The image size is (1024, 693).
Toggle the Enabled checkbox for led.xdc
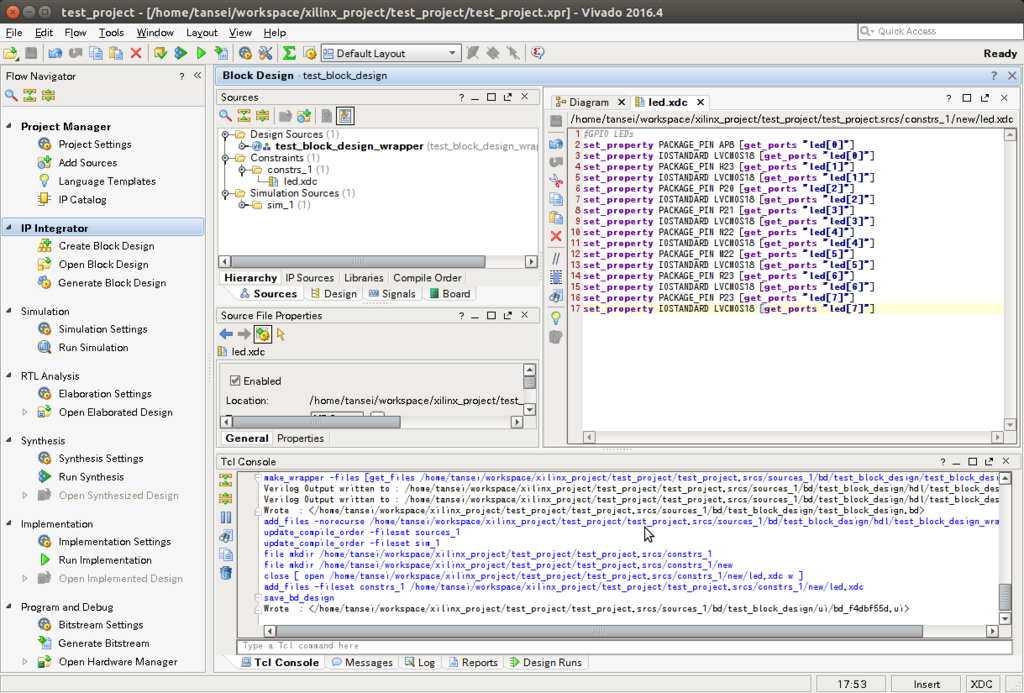pyautogui.click(x=236, y=381)
